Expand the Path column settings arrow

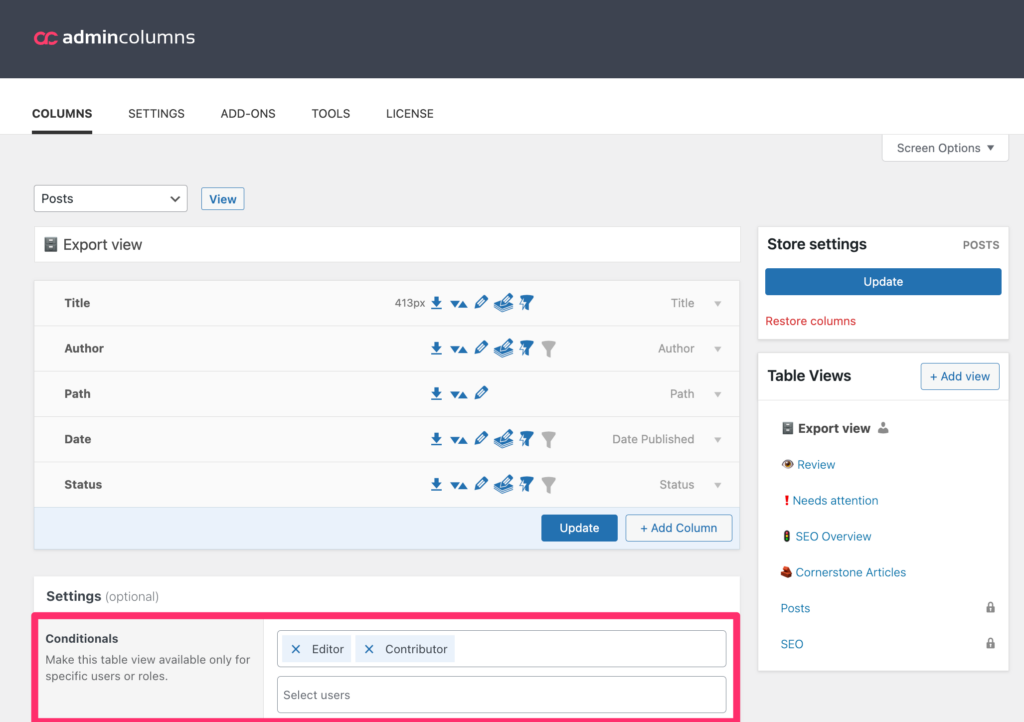[718, 394]
